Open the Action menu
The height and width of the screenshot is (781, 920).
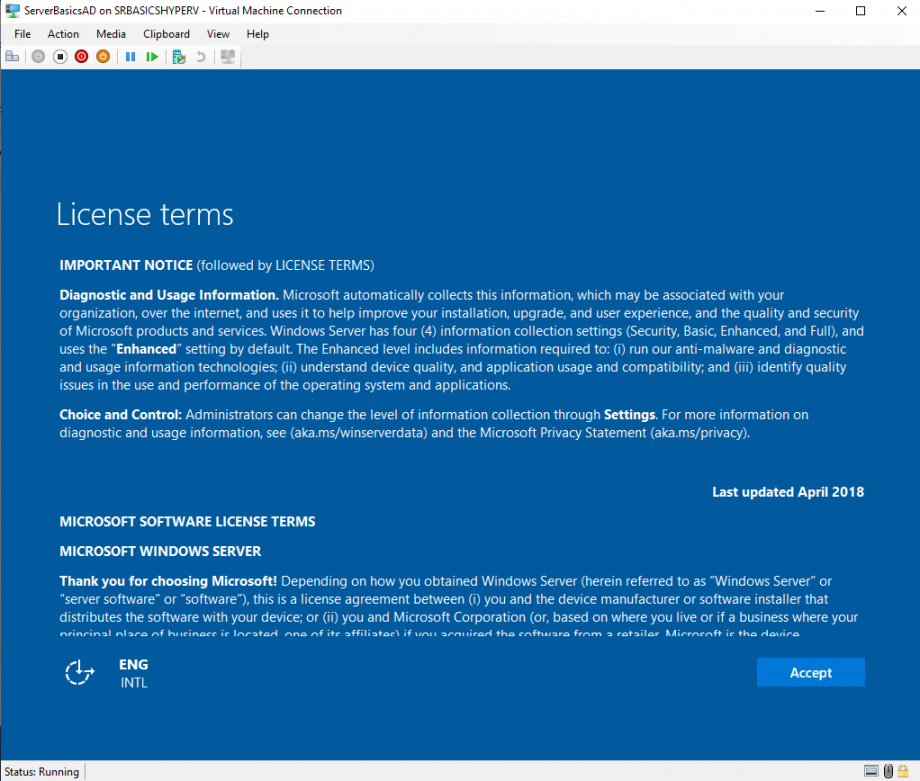pos(63,34)
